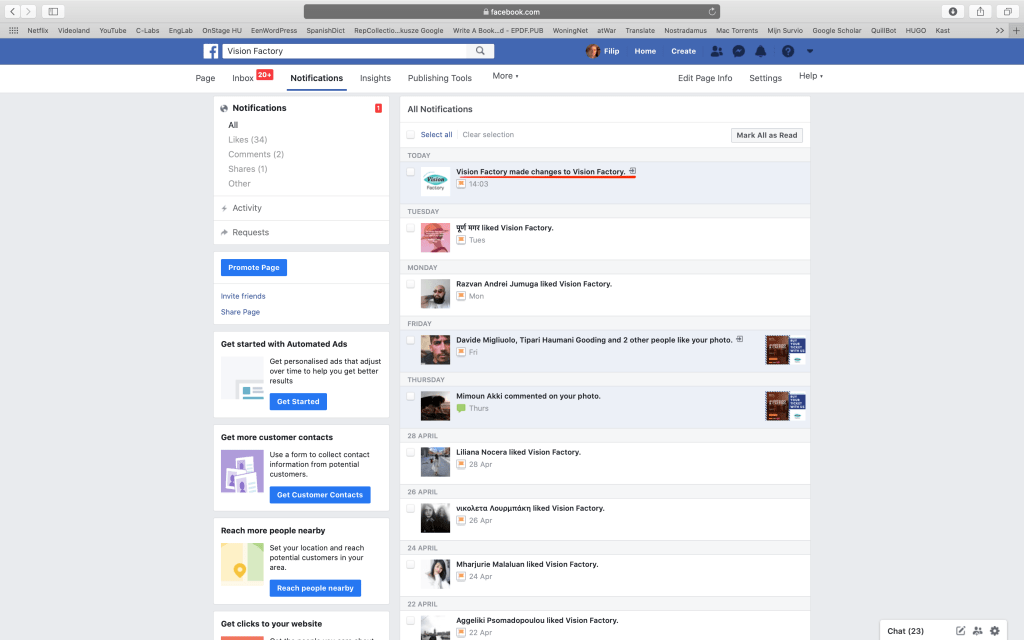The height and width of the screenshot is (640, 1024).
Task: Click the notifications bell icon
Action: coord(761,51)
